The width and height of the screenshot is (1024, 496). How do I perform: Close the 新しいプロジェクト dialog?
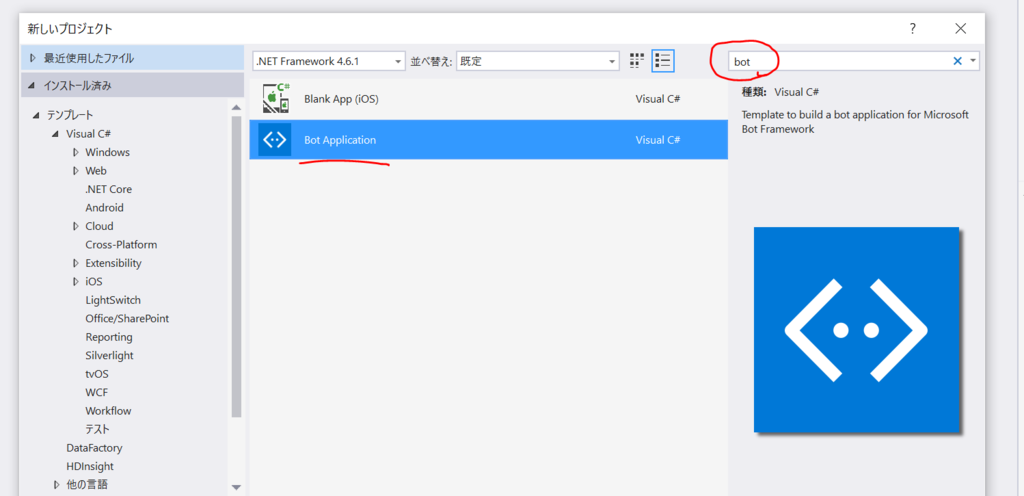[960, 28]
